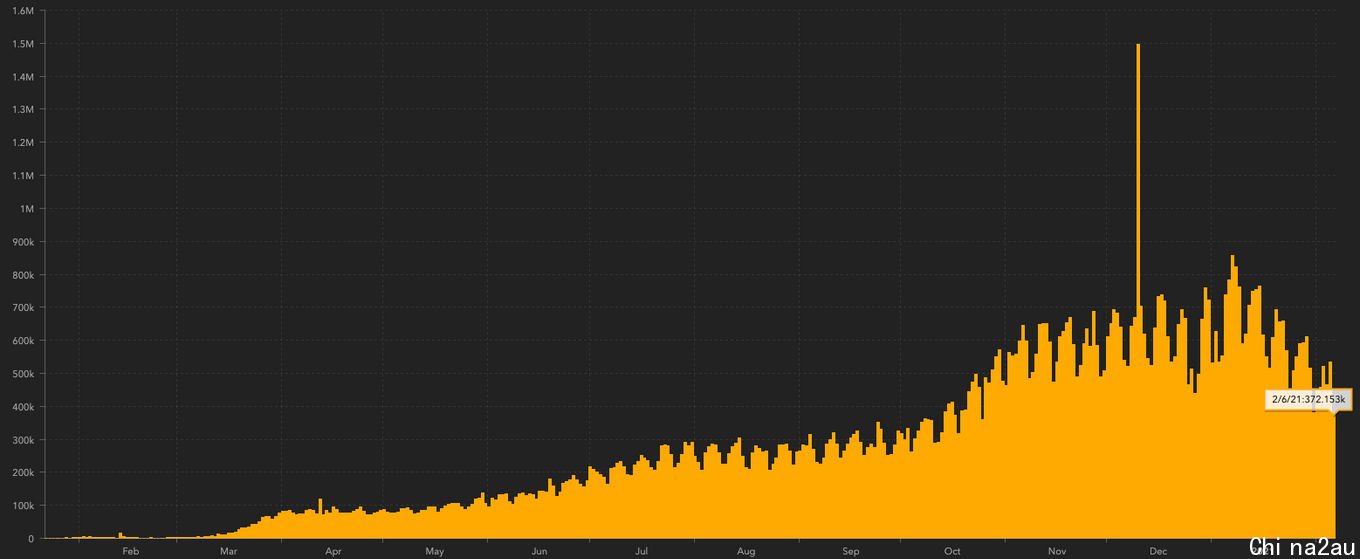Click the Jul x-axis label
Screen dimensions: 1360x559
tap(641, 551)
